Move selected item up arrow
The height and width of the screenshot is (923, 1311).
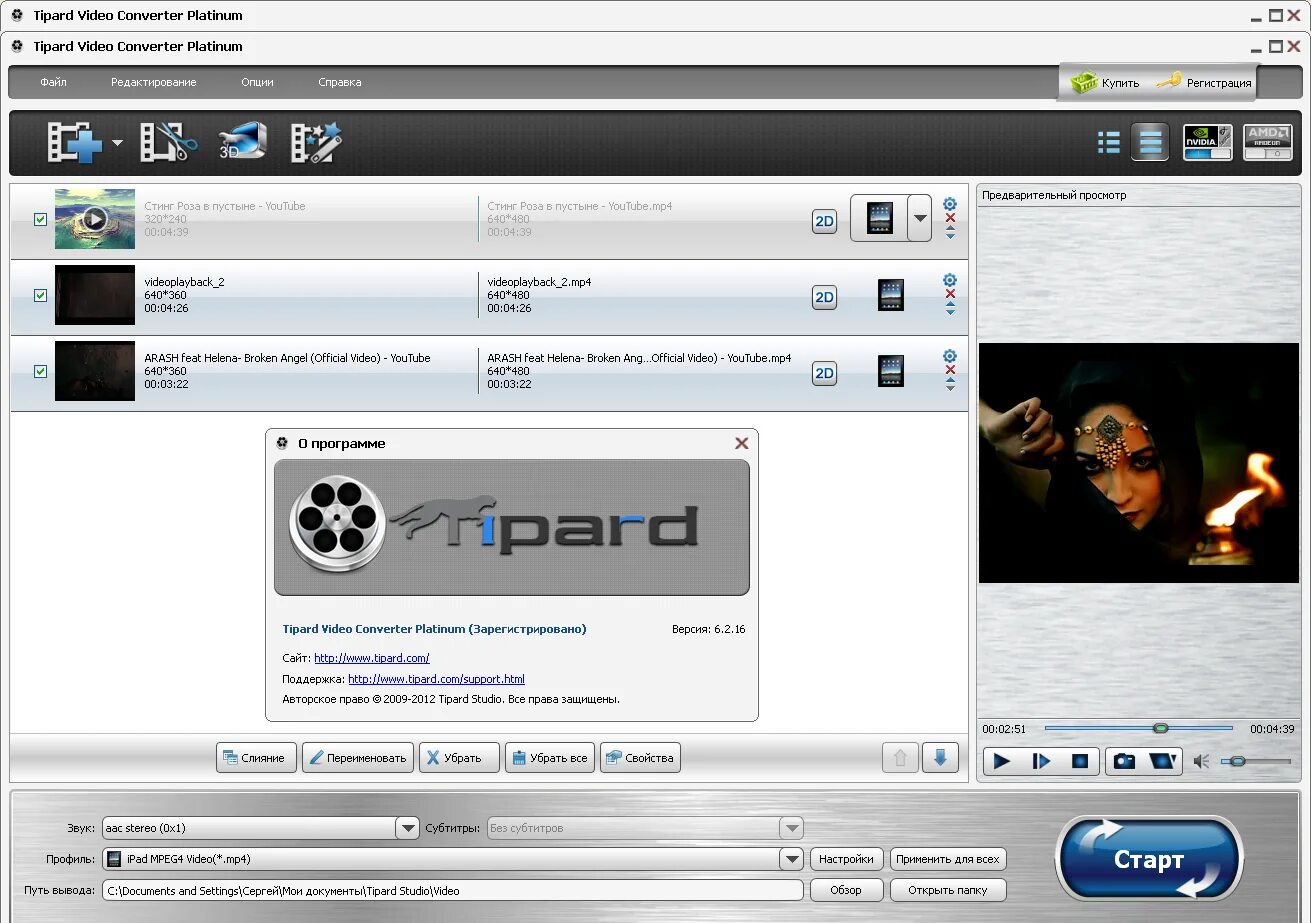point(900,758)
